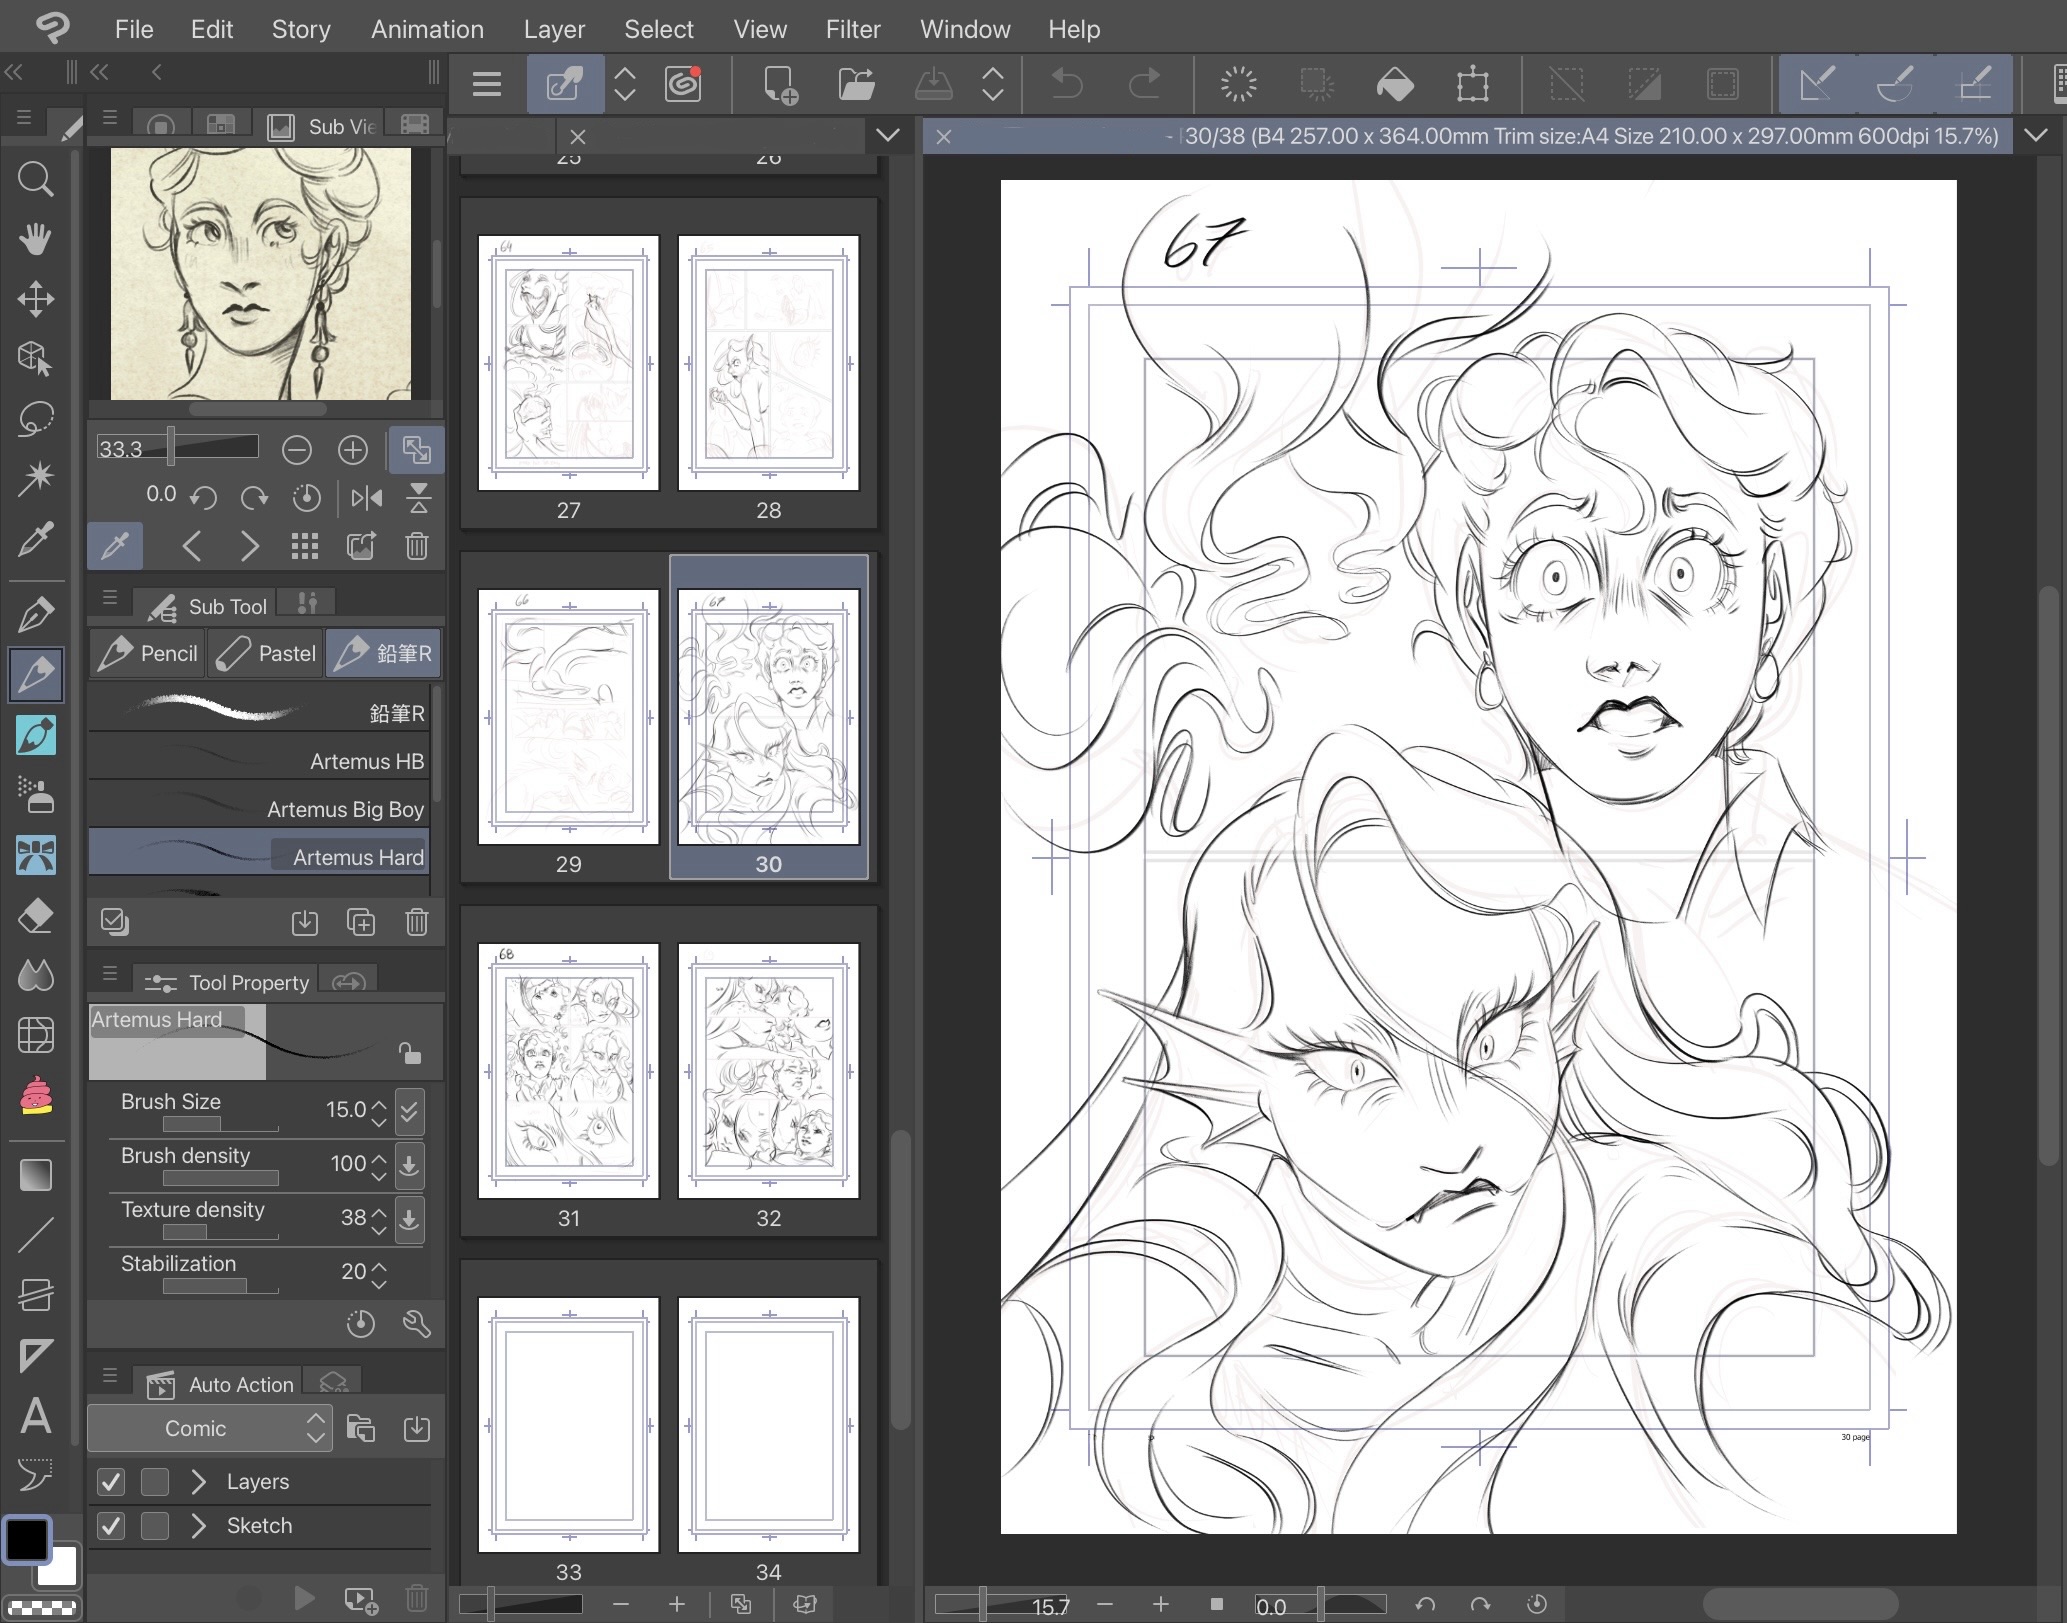
Task: Click the CLIP STUDIO spiral icon
Action: coord(683,85)
